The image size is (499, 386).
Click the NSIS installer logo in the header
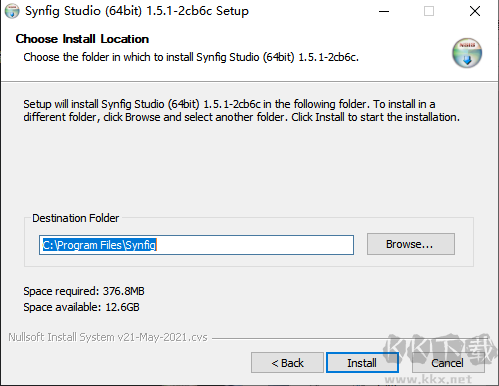coord(467,53)
